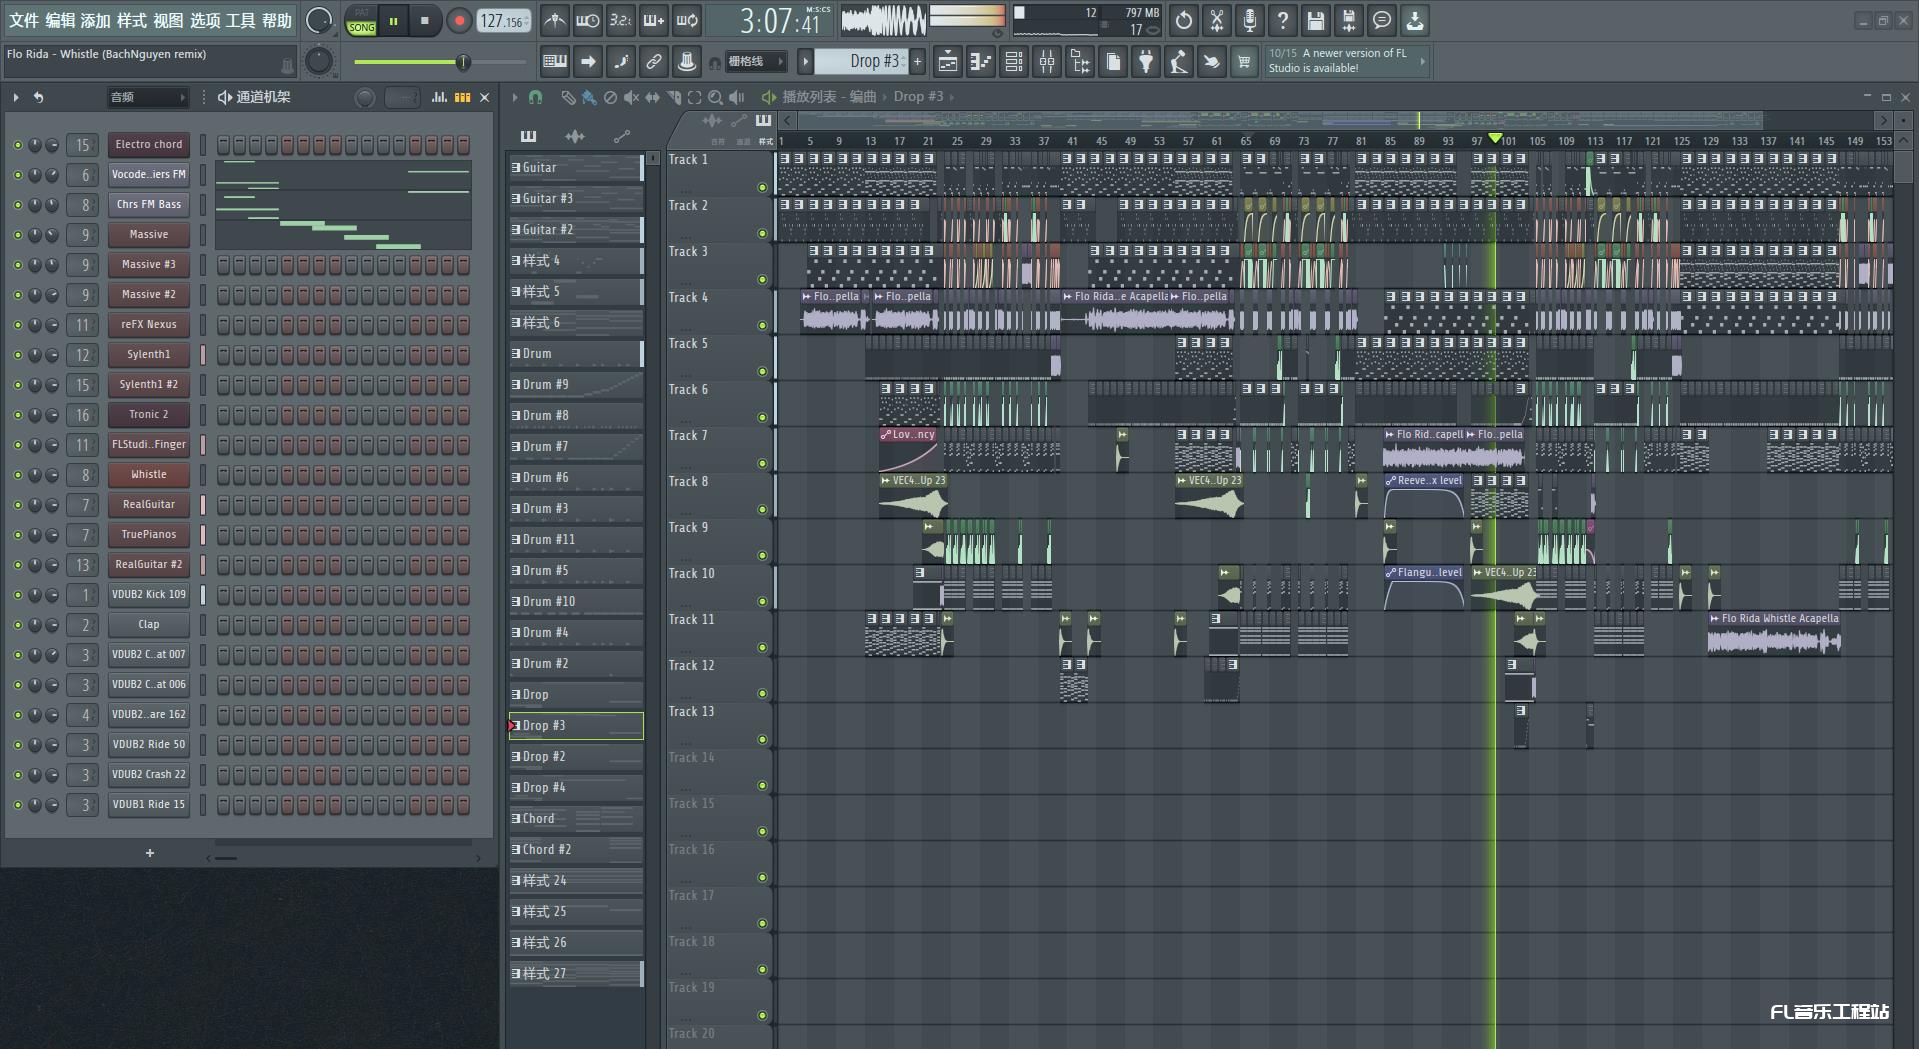Toggle SONG/PAT mode switch
The width and height of the screenshot is (1919, 1049).
362,21
